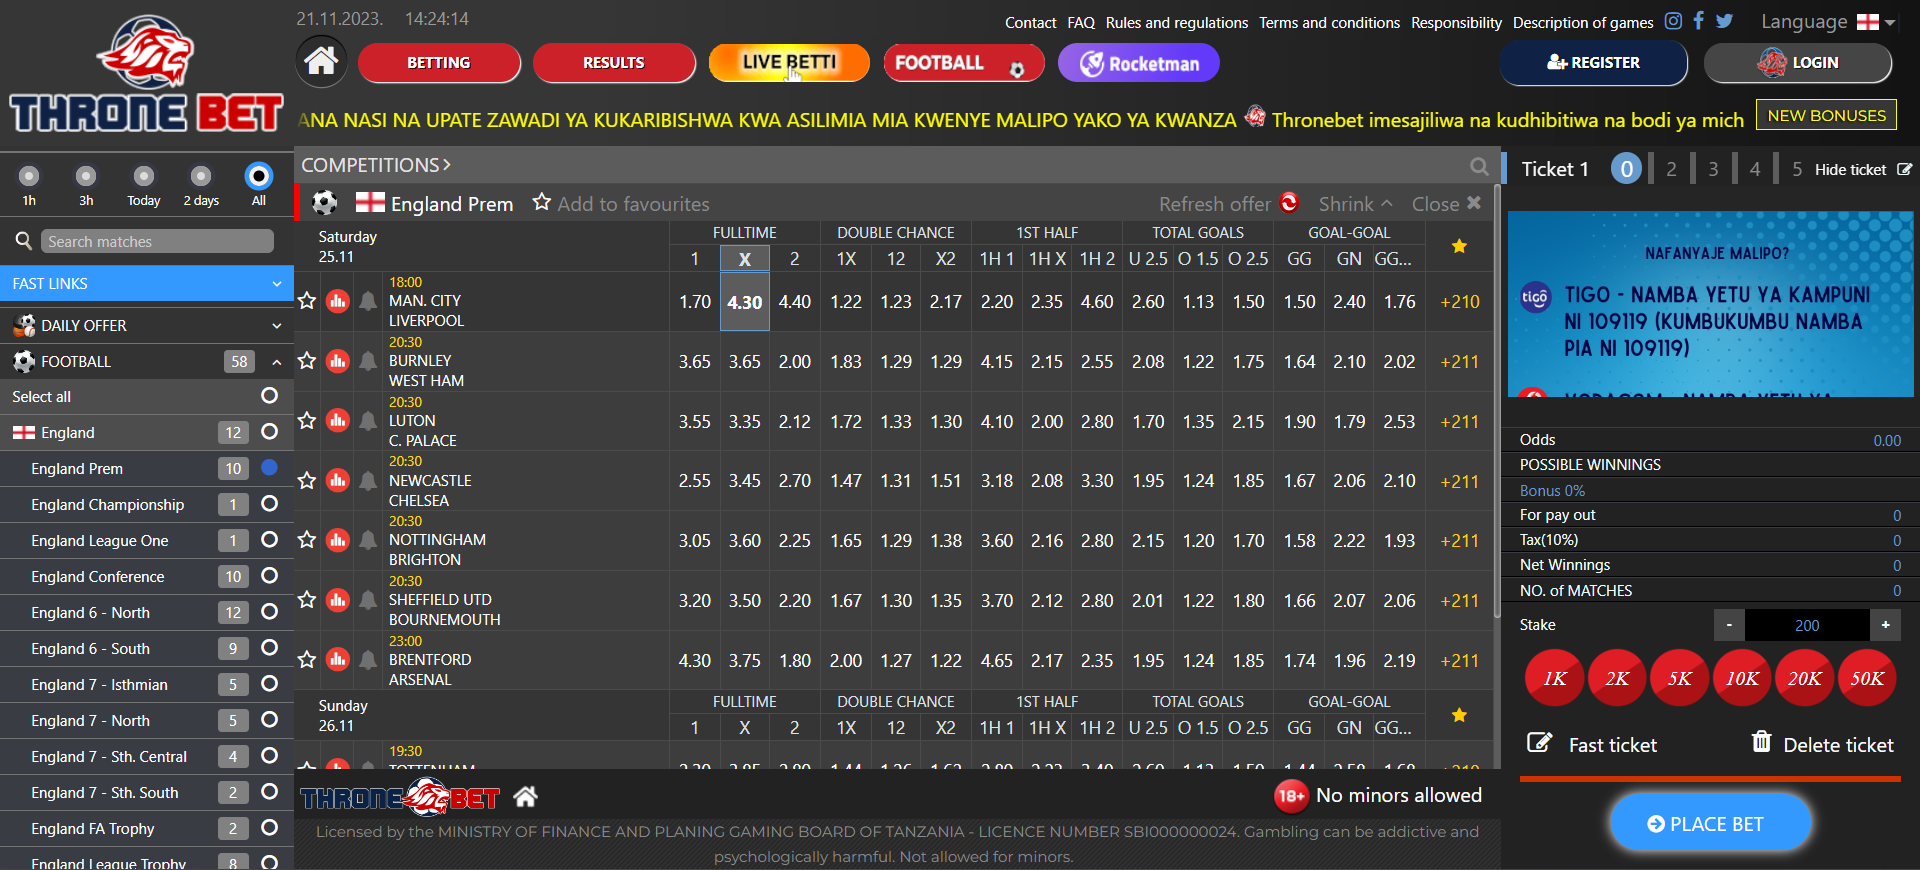Enable bell notification for Sheffield Utd vs Bournemouth

point(368,600)
